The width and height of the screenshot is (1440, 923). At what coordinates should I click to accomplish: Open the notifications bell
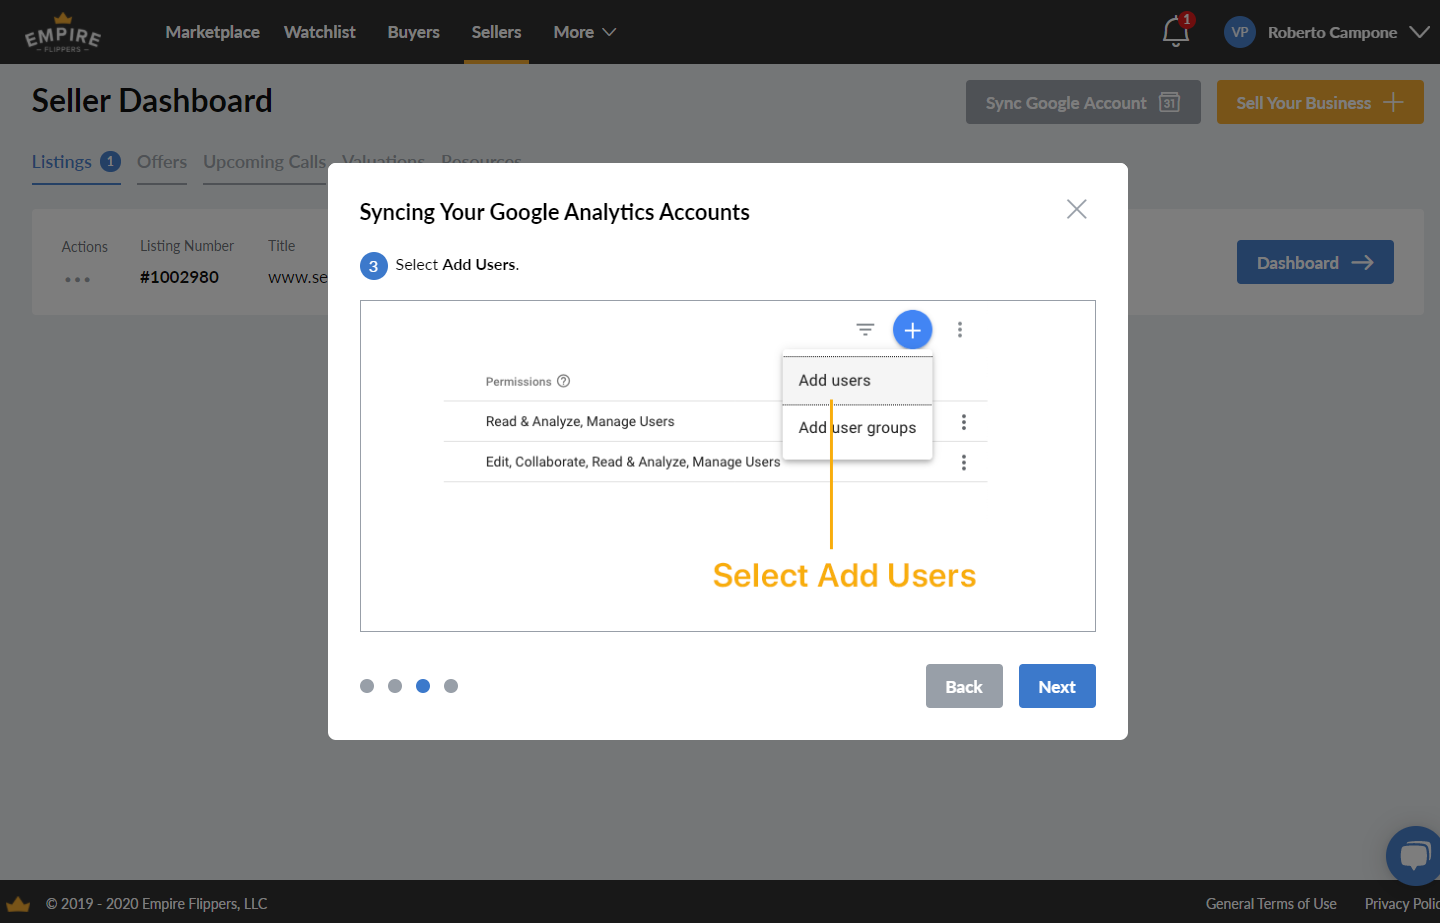(x=1176, y=32)
